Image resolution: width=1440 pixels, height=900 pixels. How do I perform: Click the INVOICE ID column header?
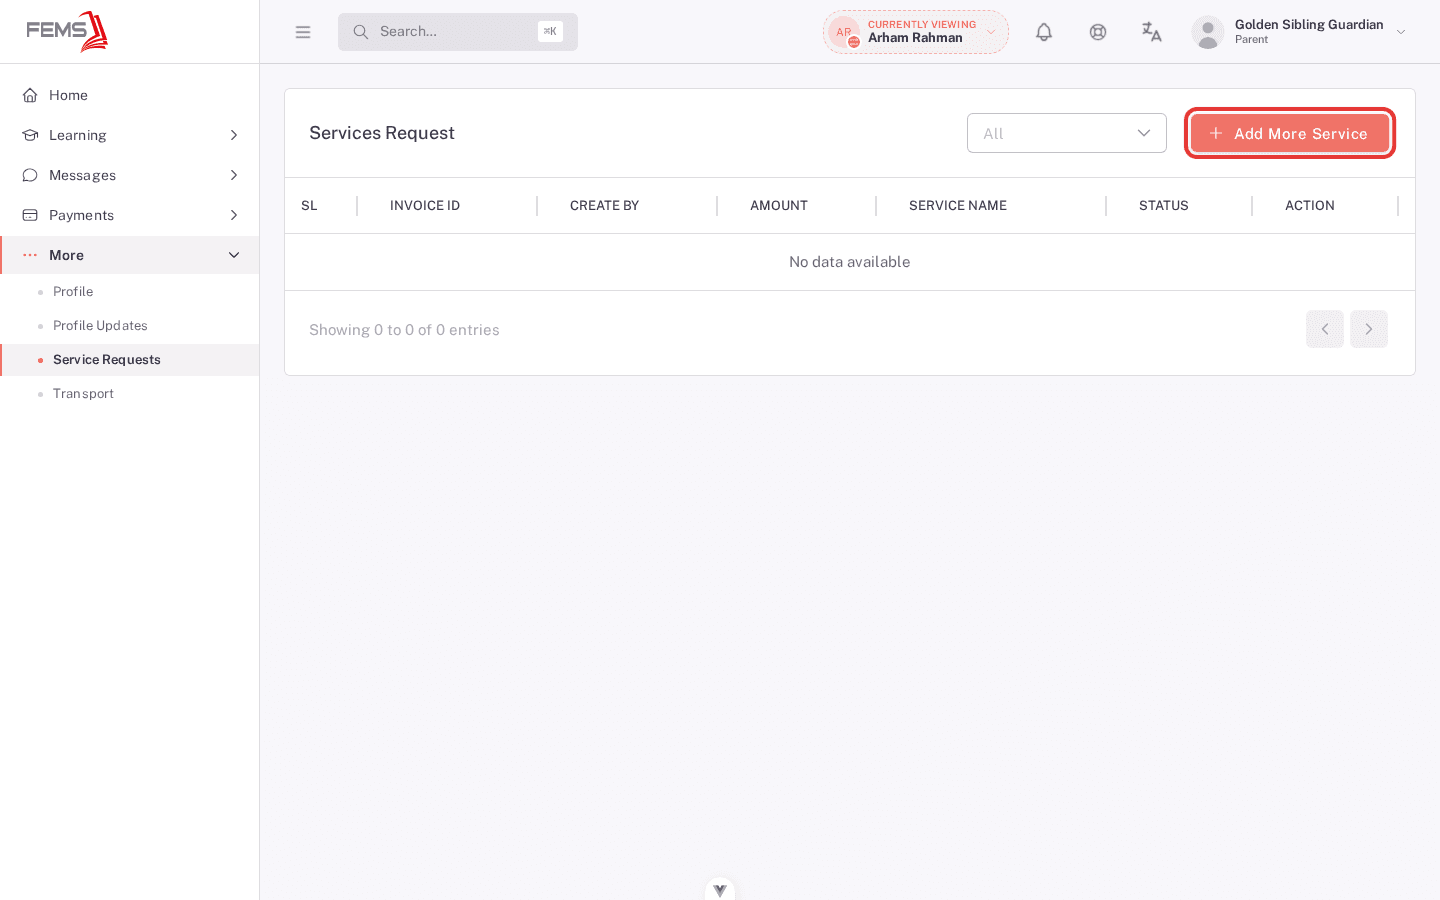tap(425, 206)
